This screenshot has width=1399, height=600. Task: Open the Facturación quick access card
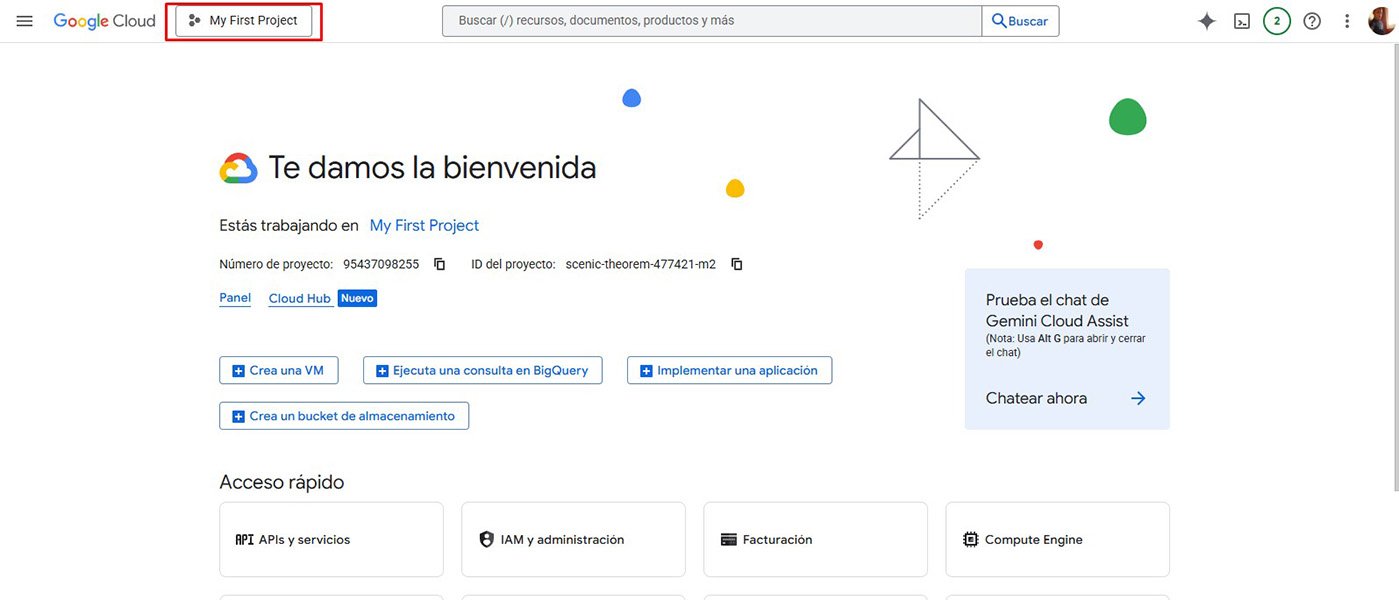(x=815, y=539)
